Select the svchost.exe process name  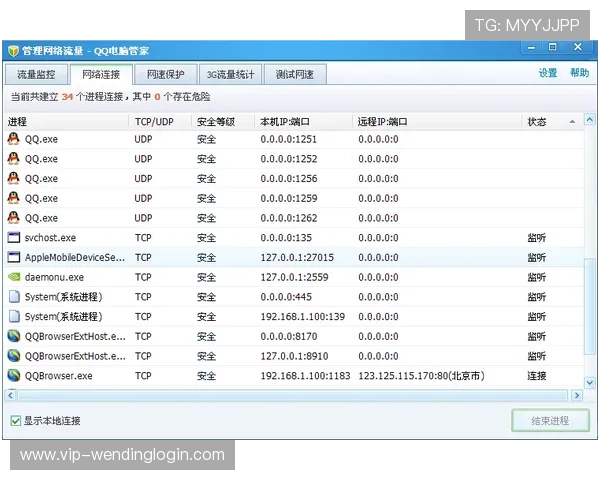(50, 238)
